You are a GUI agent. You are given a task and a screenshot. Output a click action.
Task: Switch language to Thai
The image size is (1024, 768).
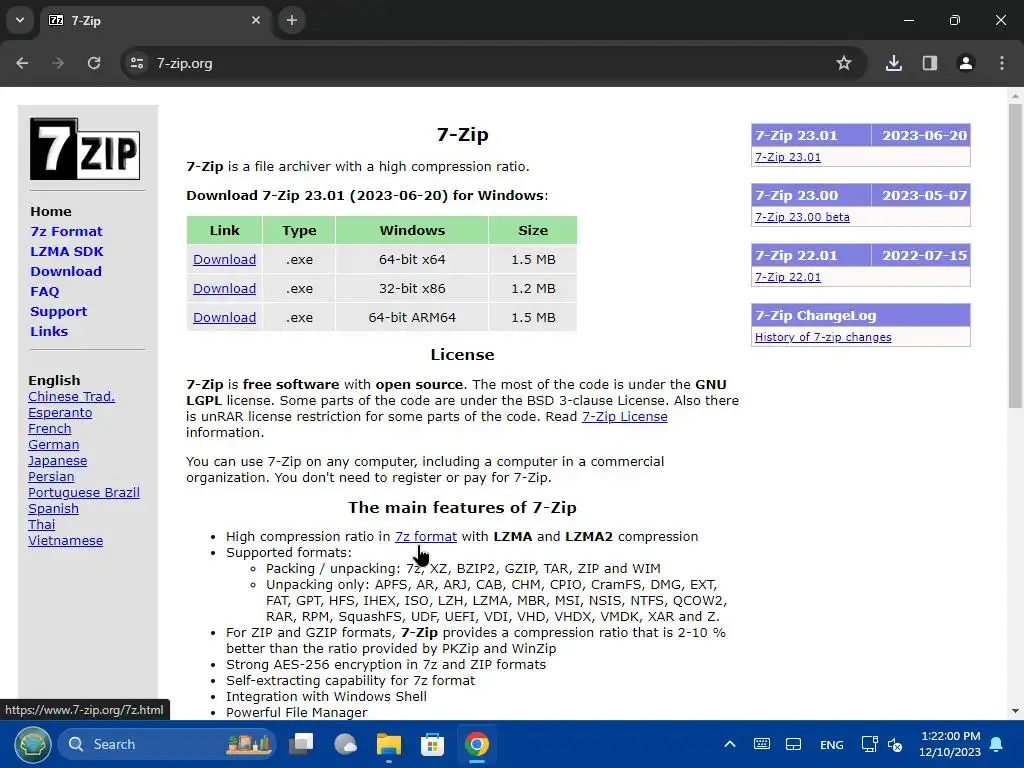coord(42,524)
